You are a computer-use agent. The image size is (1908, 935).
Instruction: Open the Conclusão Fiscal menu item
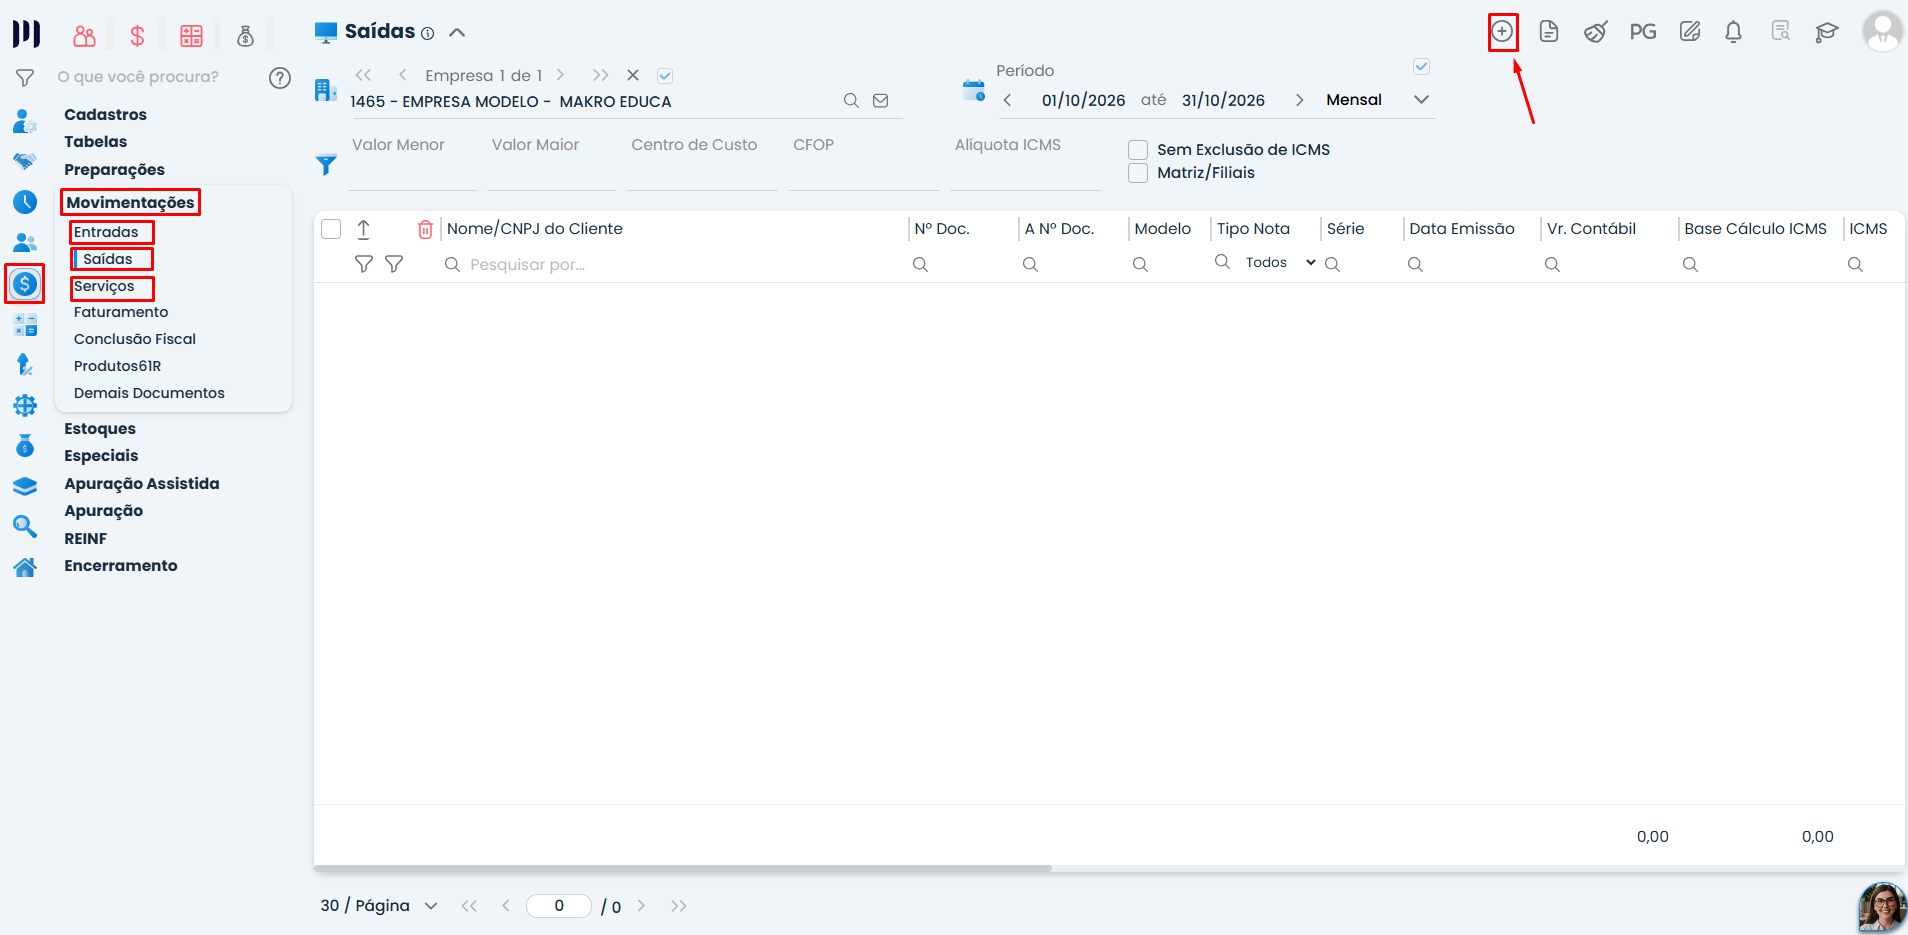pos(135,339)
